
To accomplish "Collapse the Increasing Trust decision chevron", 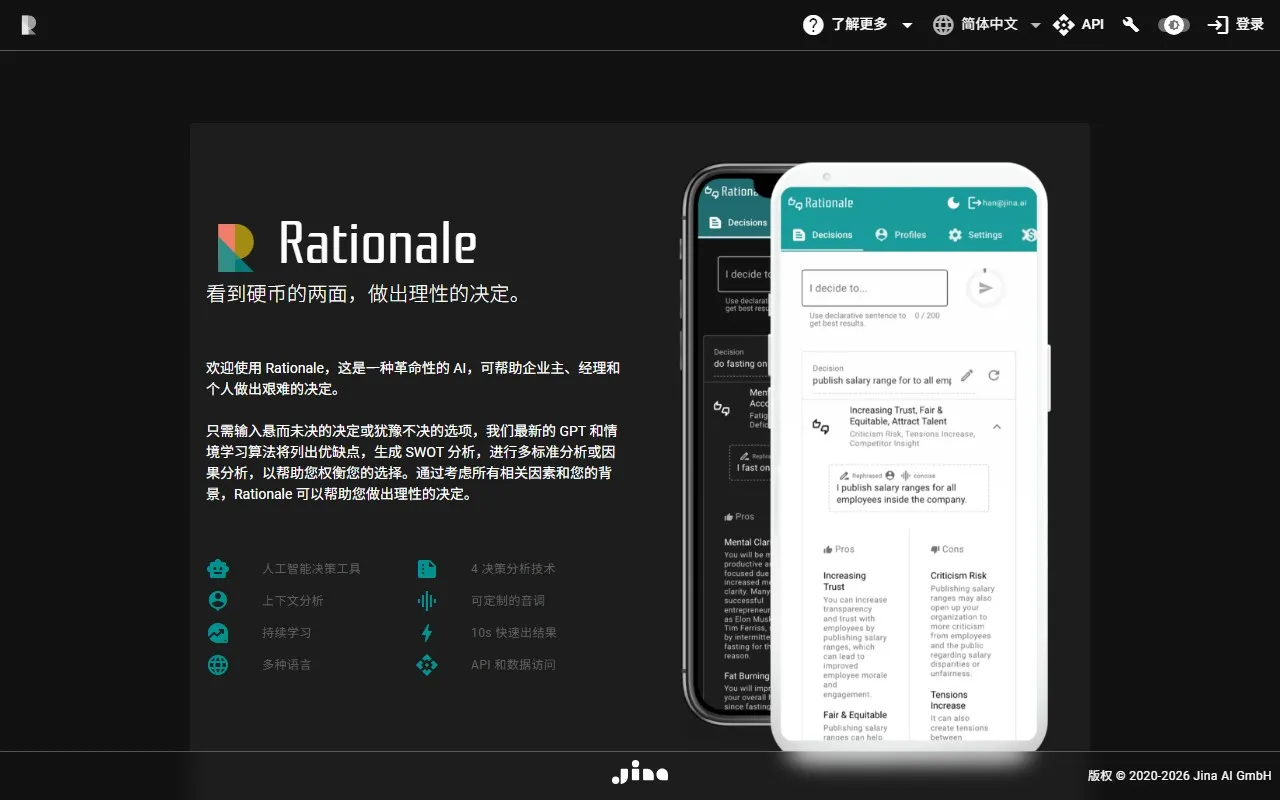I will coord(997,427).
